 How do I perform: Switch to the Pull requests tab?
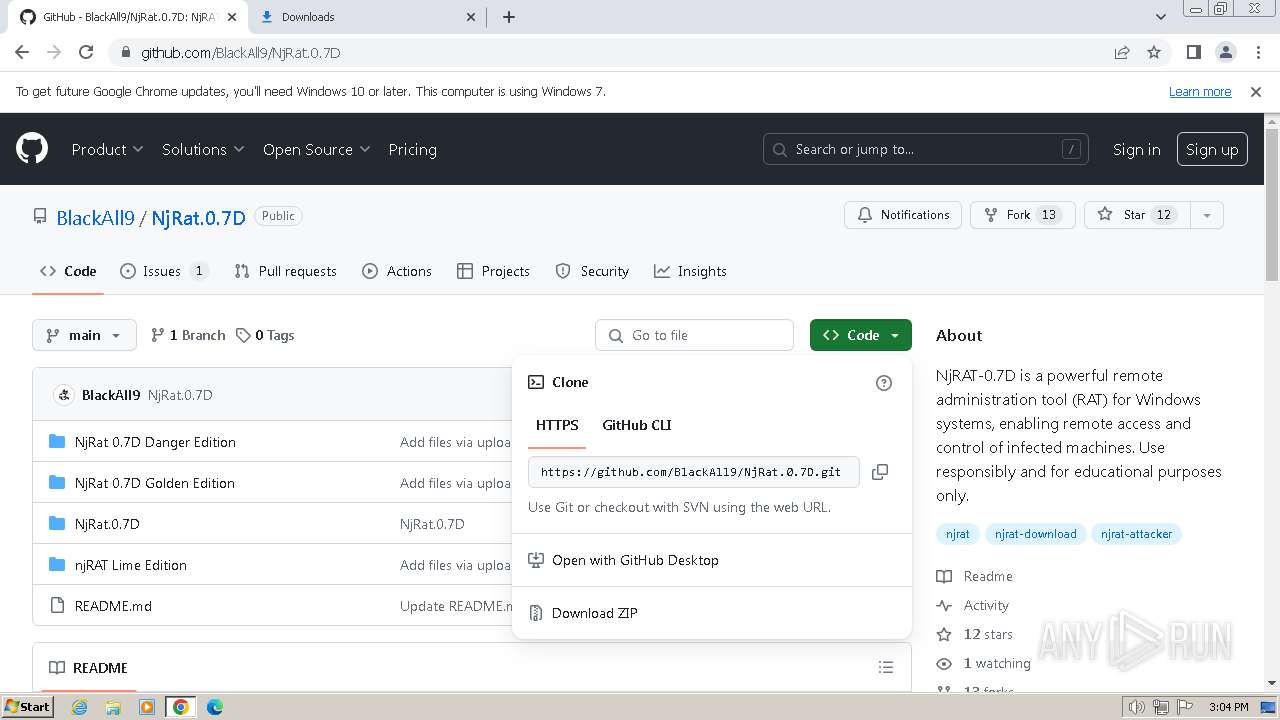tap(285, 271)
